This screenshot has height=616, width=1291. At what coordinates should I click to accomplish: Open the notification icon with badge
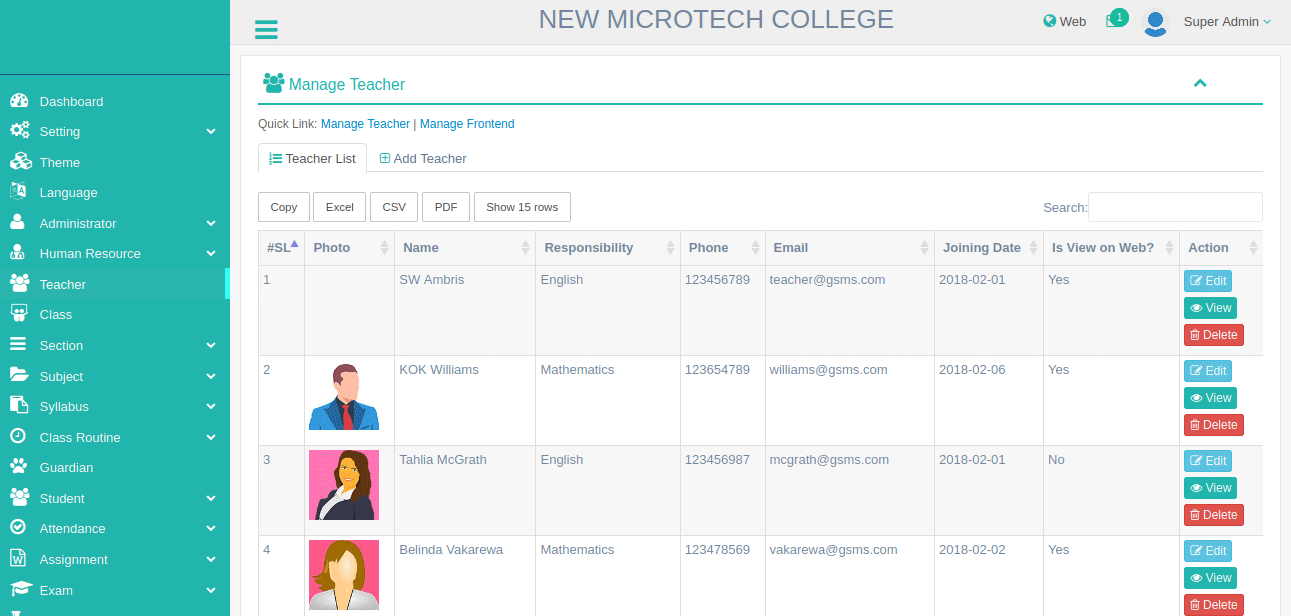pyautogui.click(x=1114, y=21)
